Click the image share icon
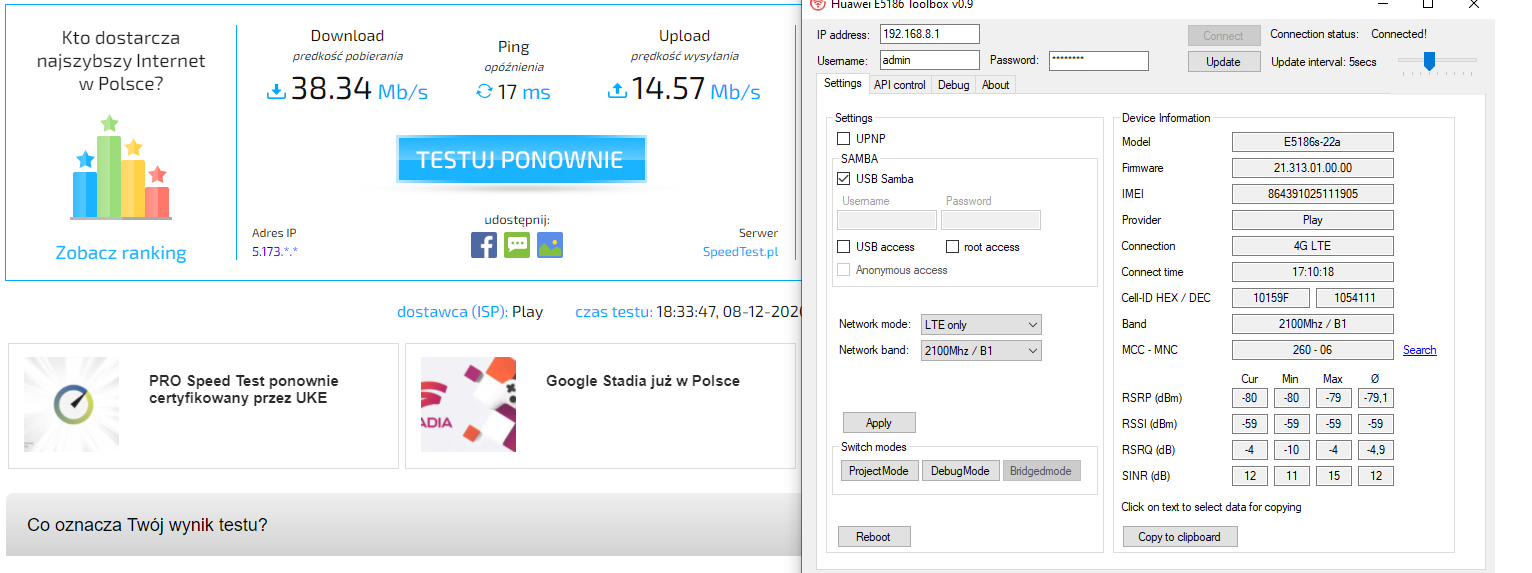 pyautogui.click(x=550, y=245)
